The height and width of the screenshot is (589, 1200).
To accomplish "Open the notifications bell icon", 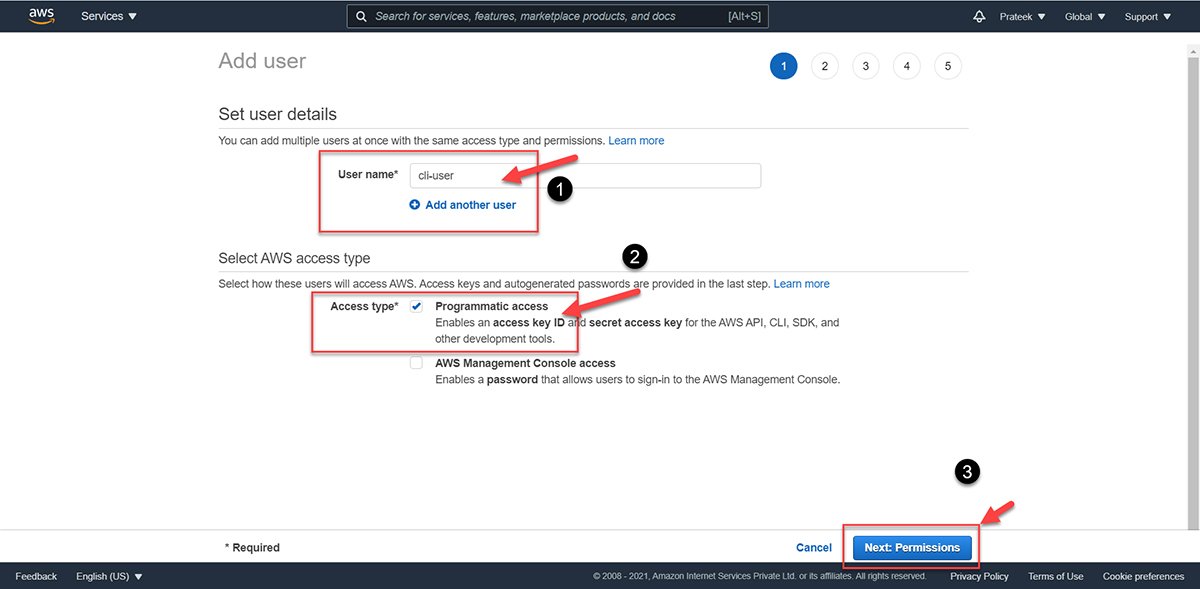I will pyautogui.click(x=978, y=17).
